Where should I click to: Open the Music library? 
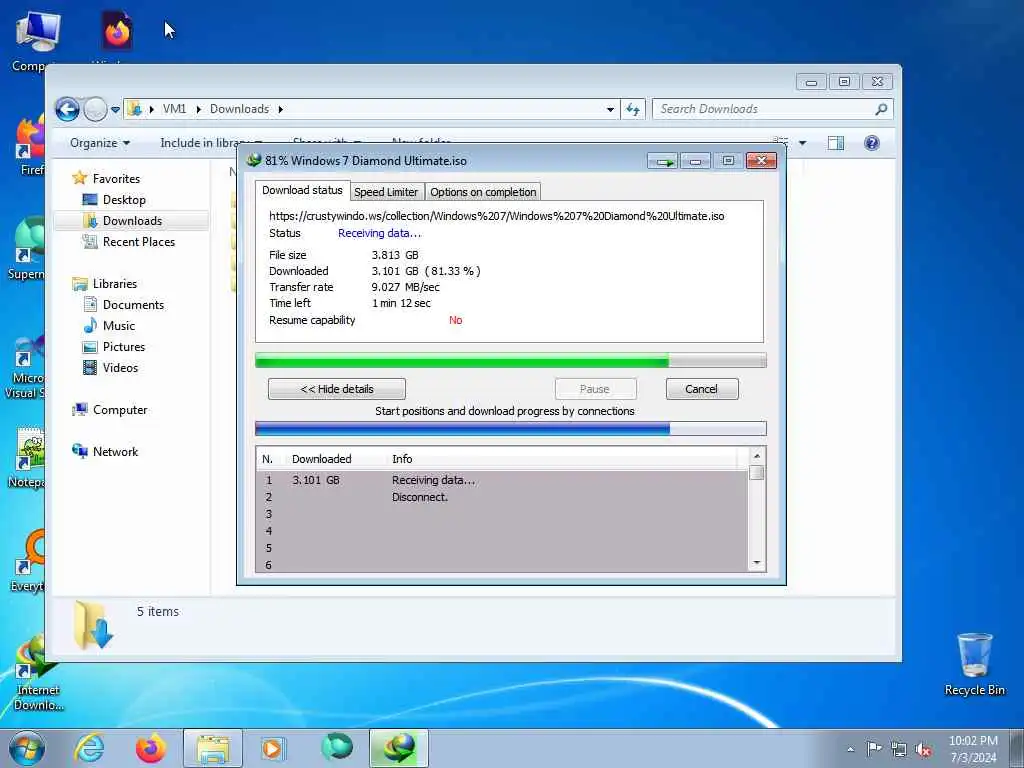[119, 326]
